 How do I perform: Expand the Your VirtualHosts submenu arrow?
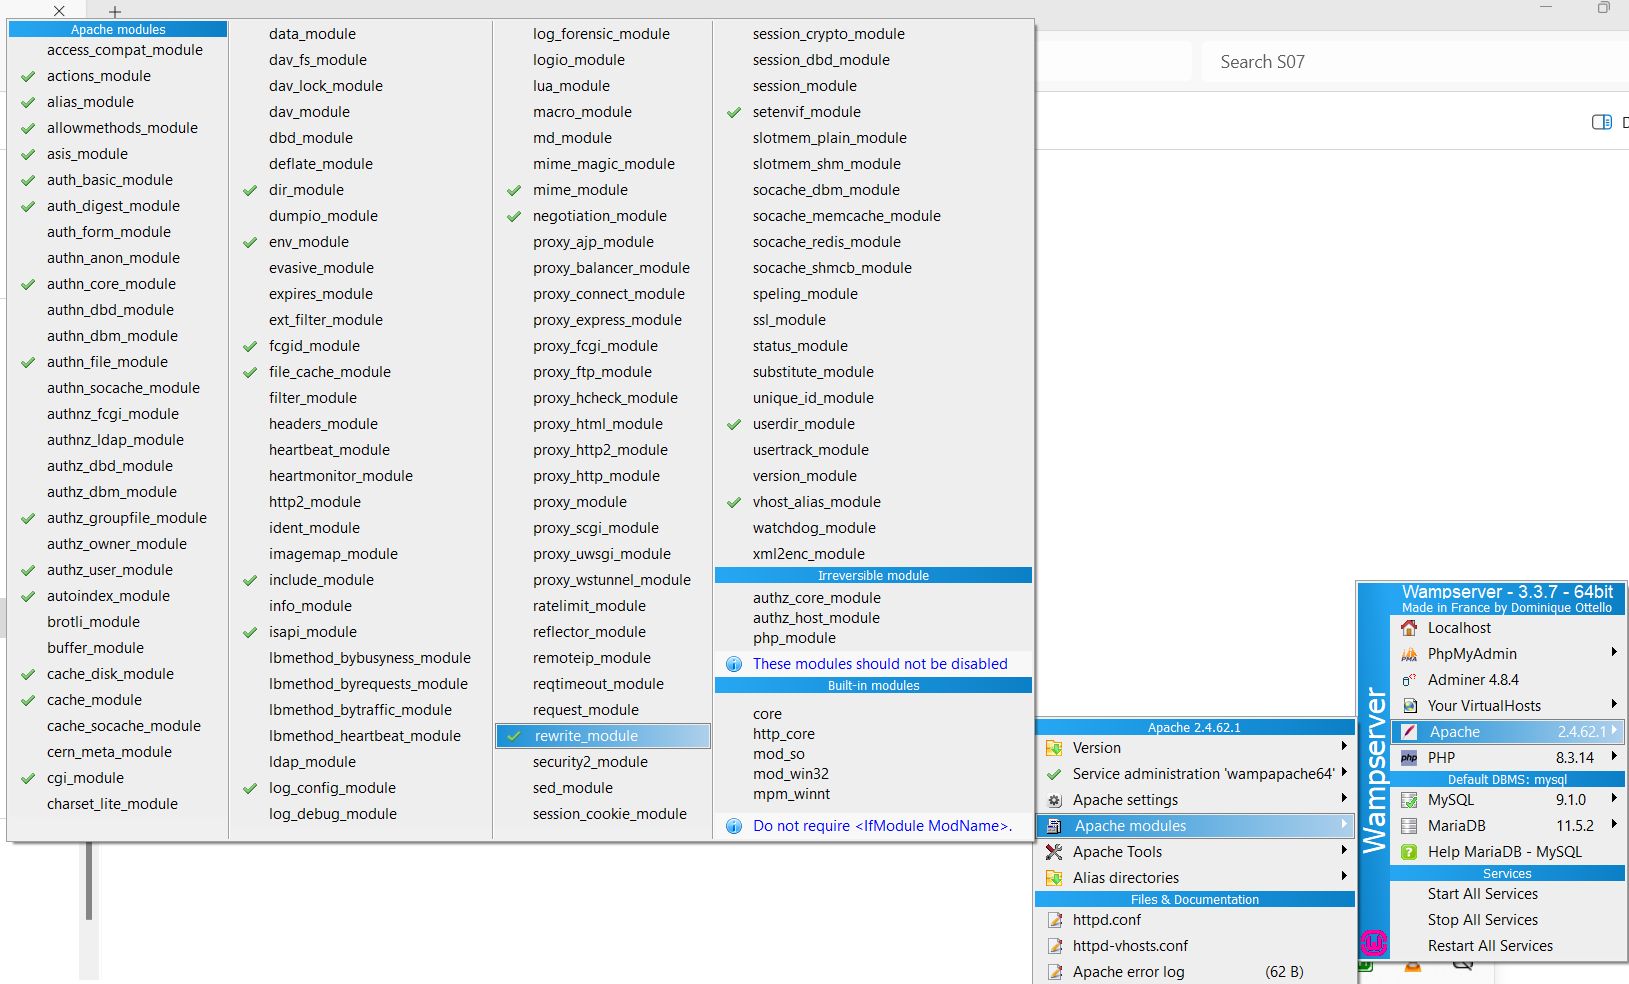coord(1614,704)
